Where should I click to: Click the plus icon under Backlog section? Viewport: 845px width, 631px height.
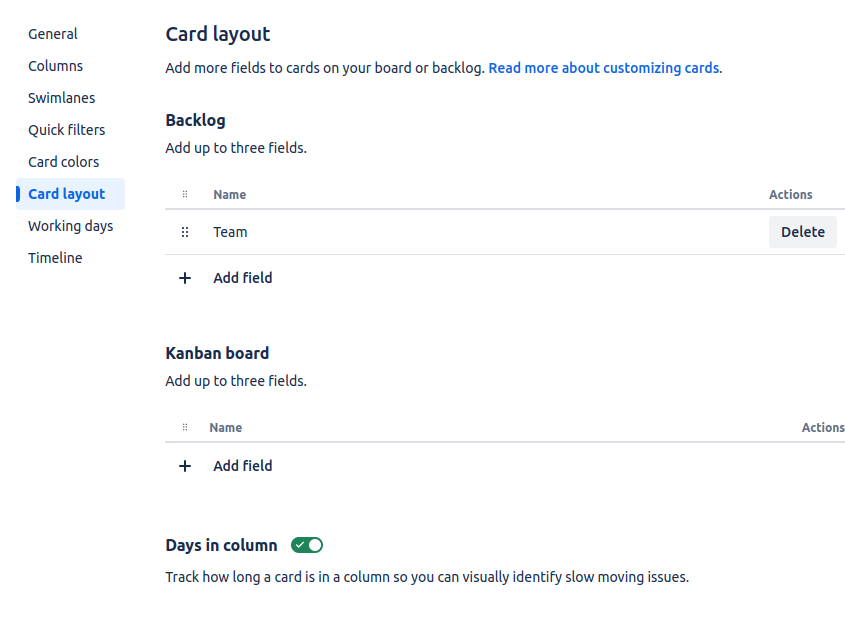tap(185, 278)
